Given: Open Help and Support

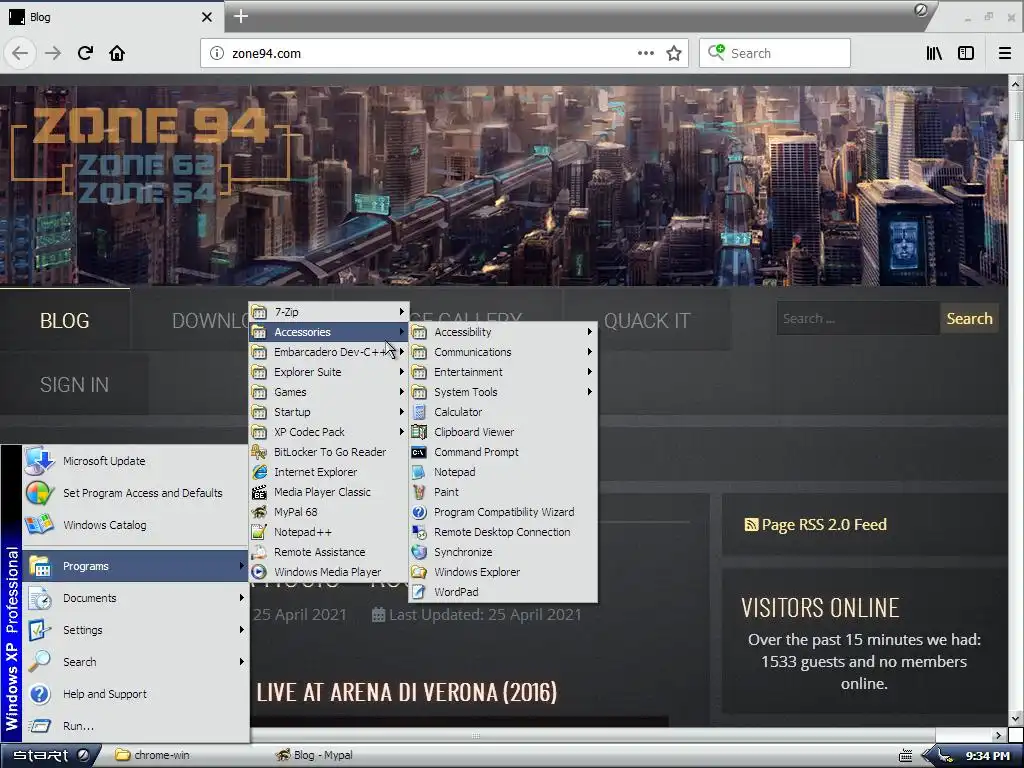Looking at the screenshot, I should [136, 694].
